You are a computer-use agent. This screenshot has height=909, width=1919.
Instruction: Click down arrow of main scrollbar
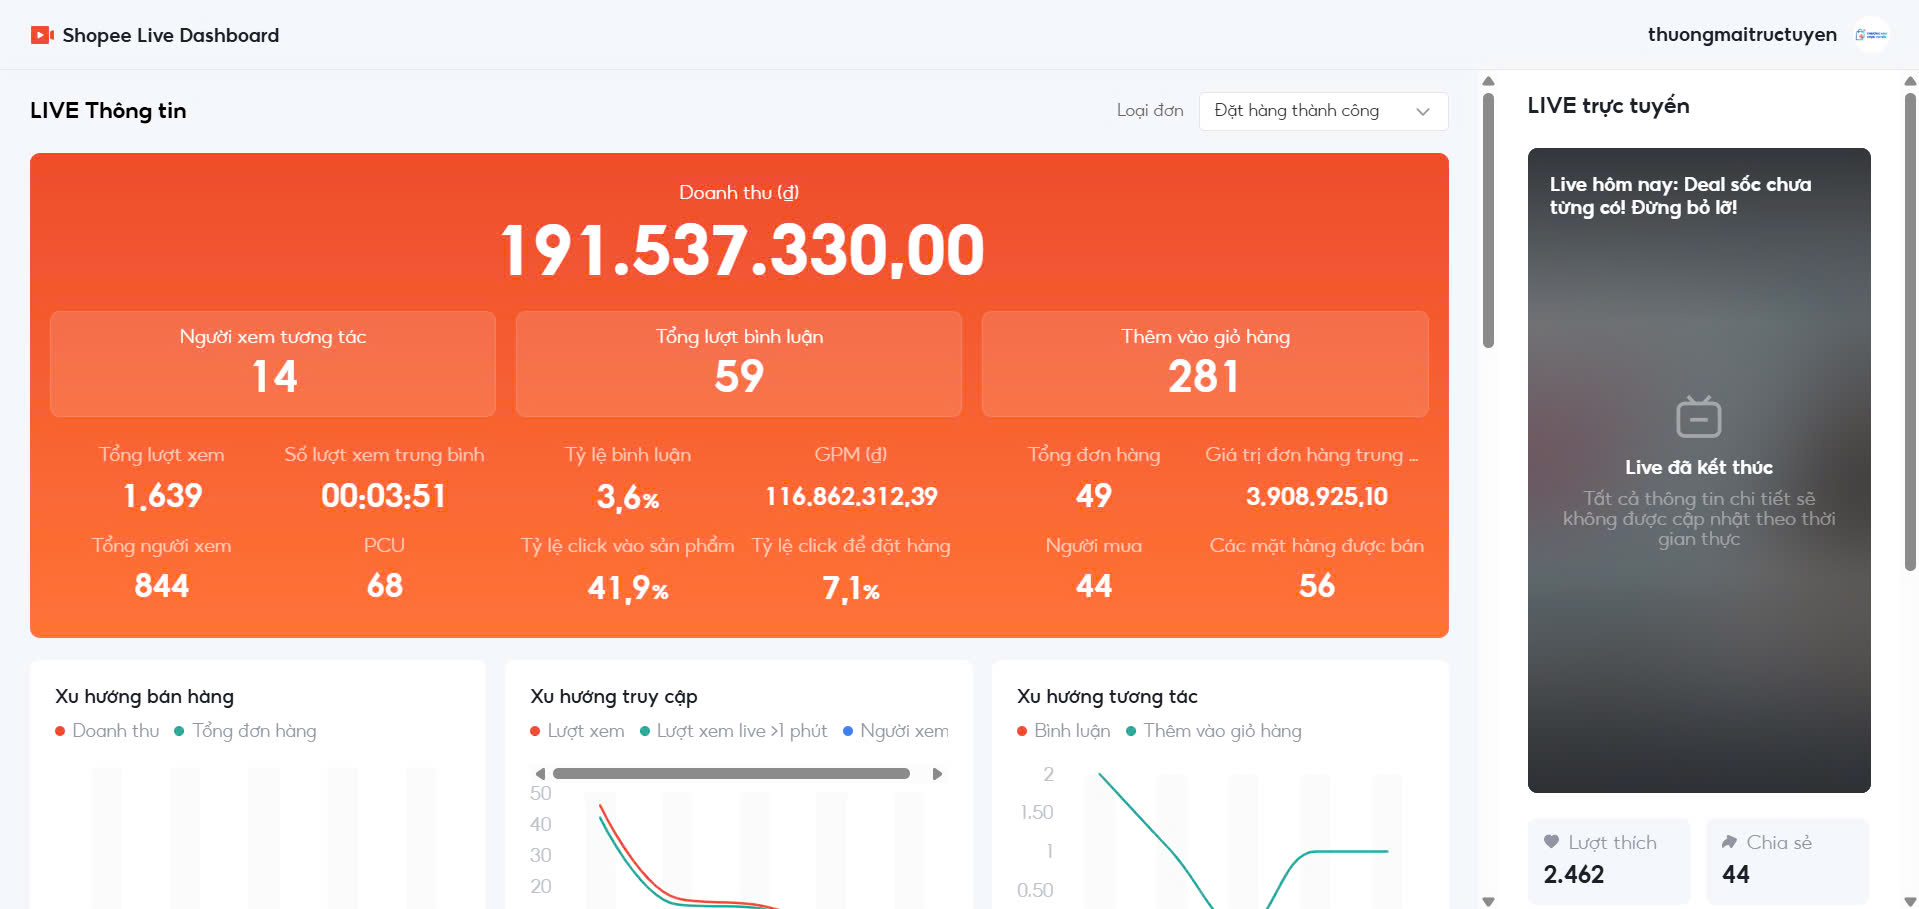pos(1488,901)
